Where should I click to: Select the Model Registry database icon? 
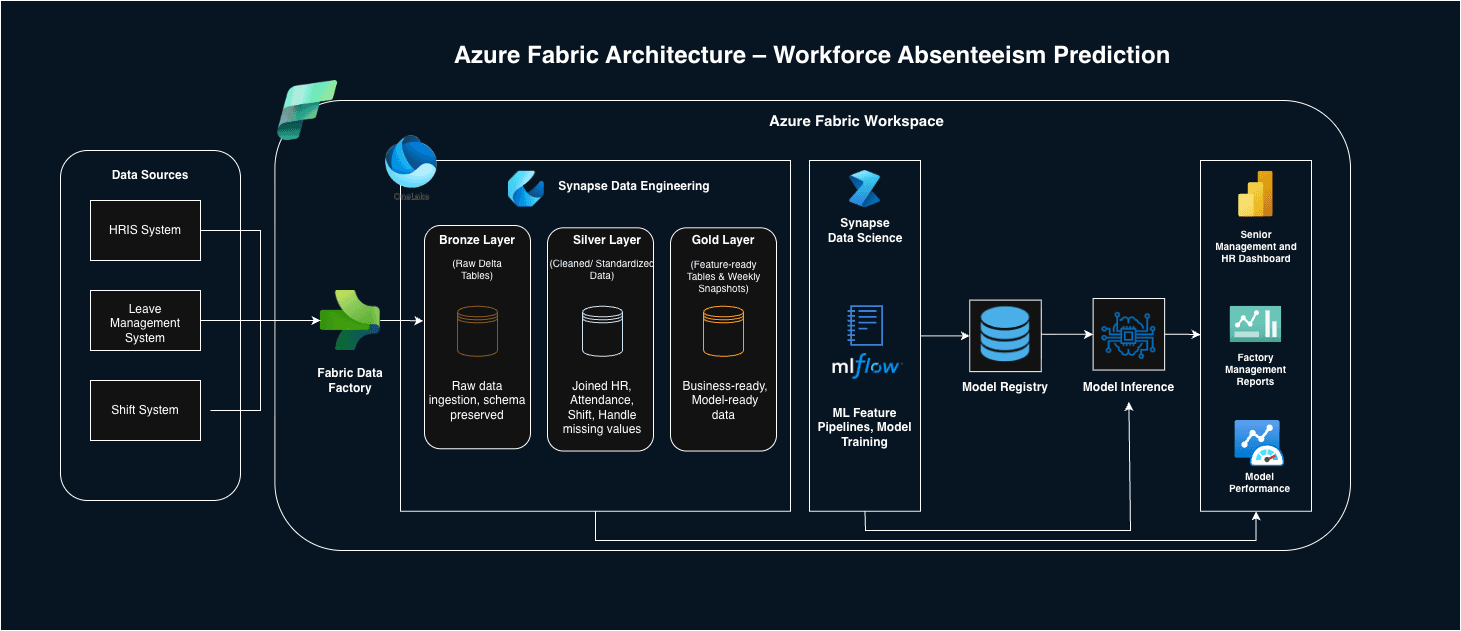1005,335
